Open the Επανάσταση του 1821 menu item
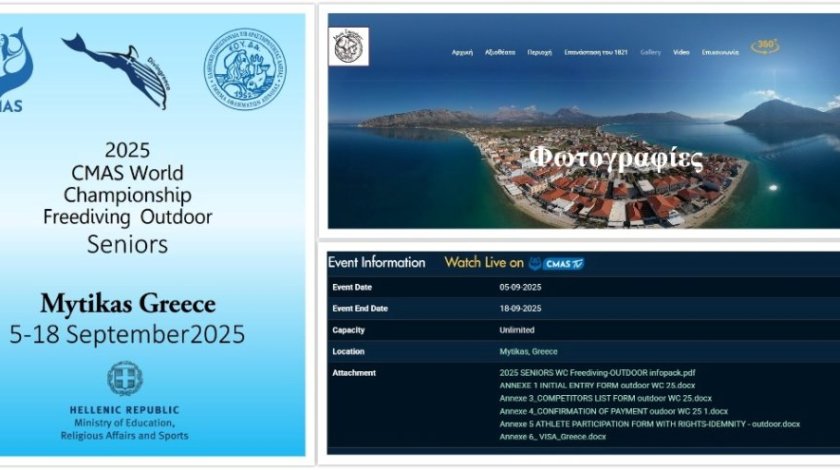 (598, 51)
